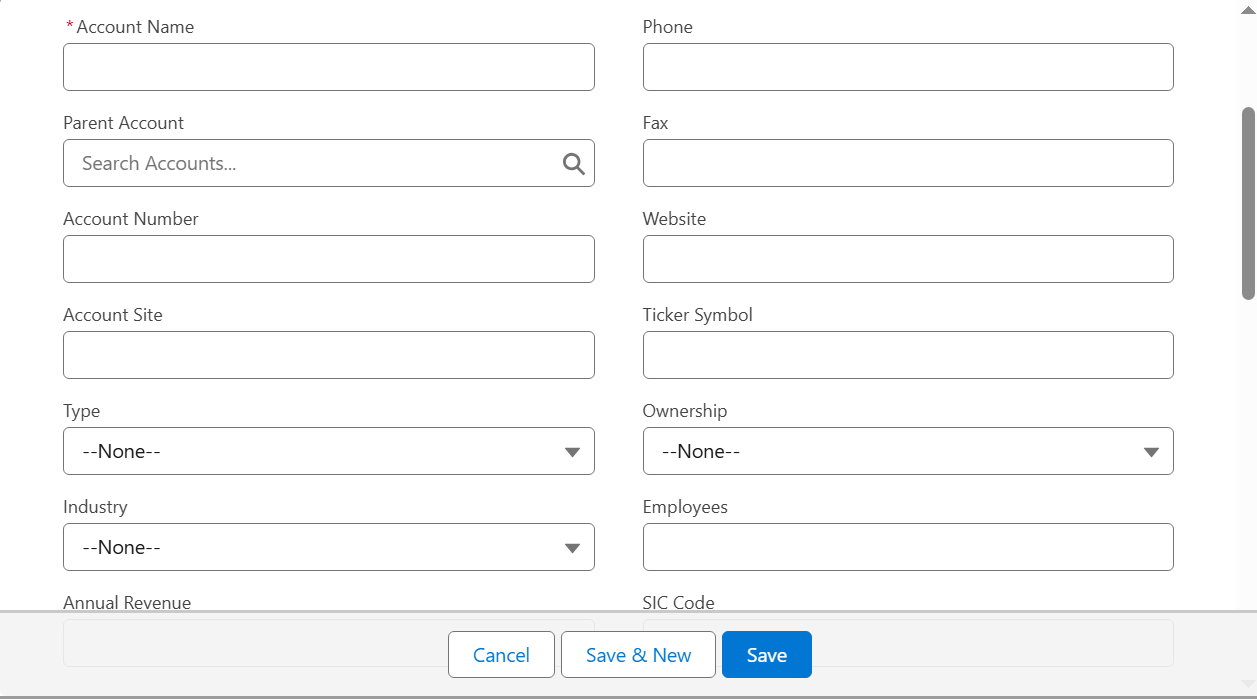This screenshot has width=1257, height=699.
Task: Focus the Employees input box
Action: tap(907, 548)
